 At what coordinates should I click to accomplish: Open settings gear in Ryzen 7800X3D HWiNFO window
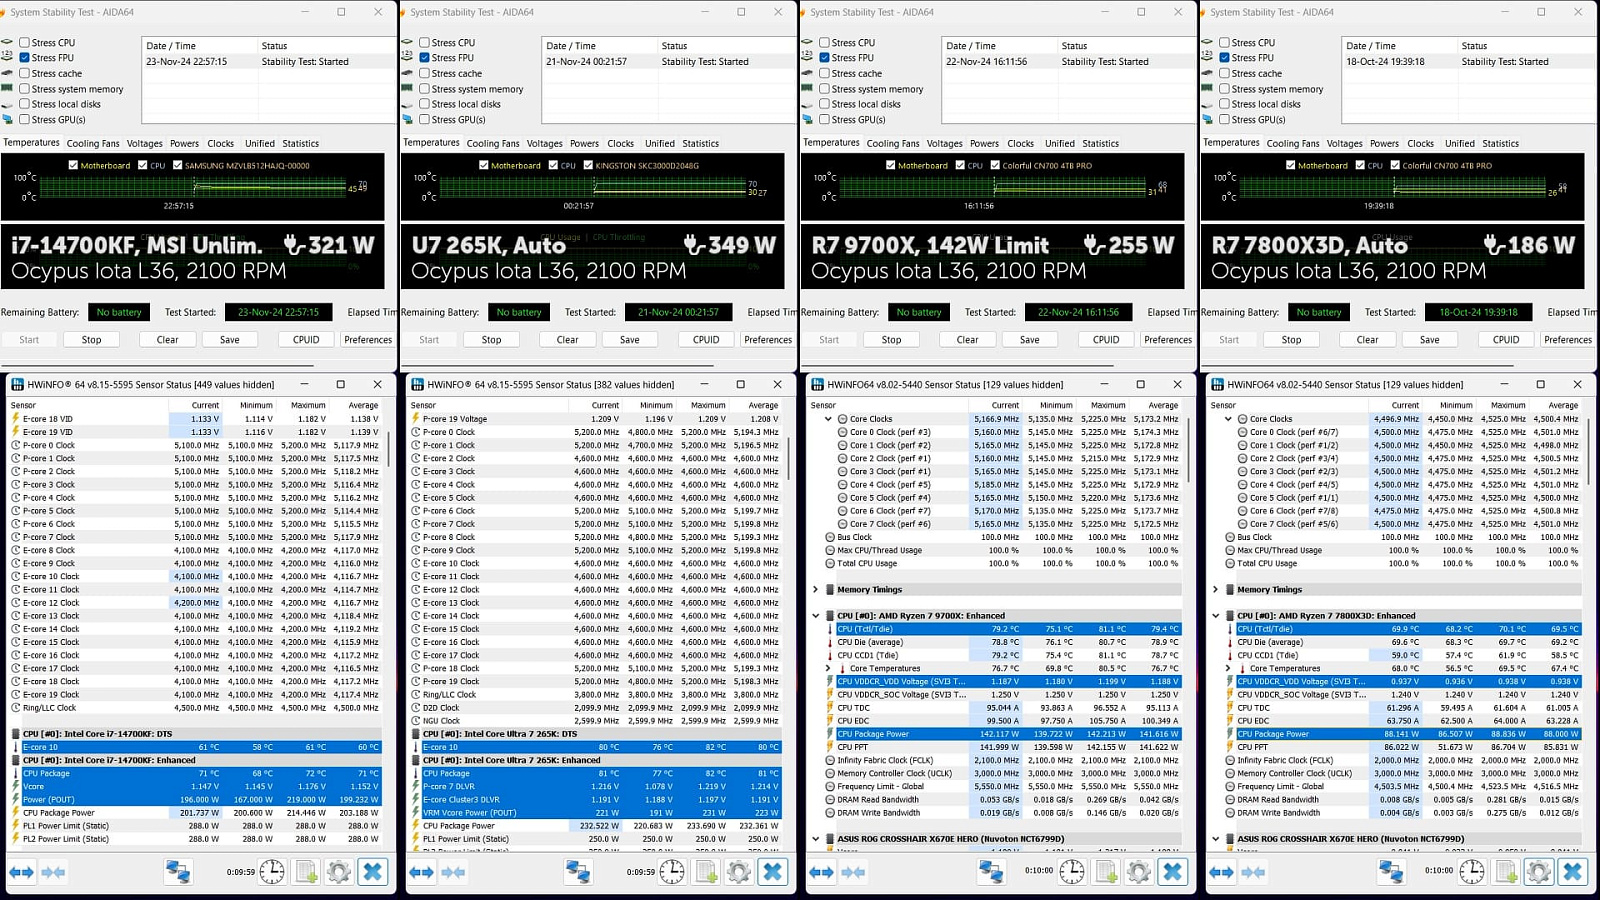coord(1539,872)
